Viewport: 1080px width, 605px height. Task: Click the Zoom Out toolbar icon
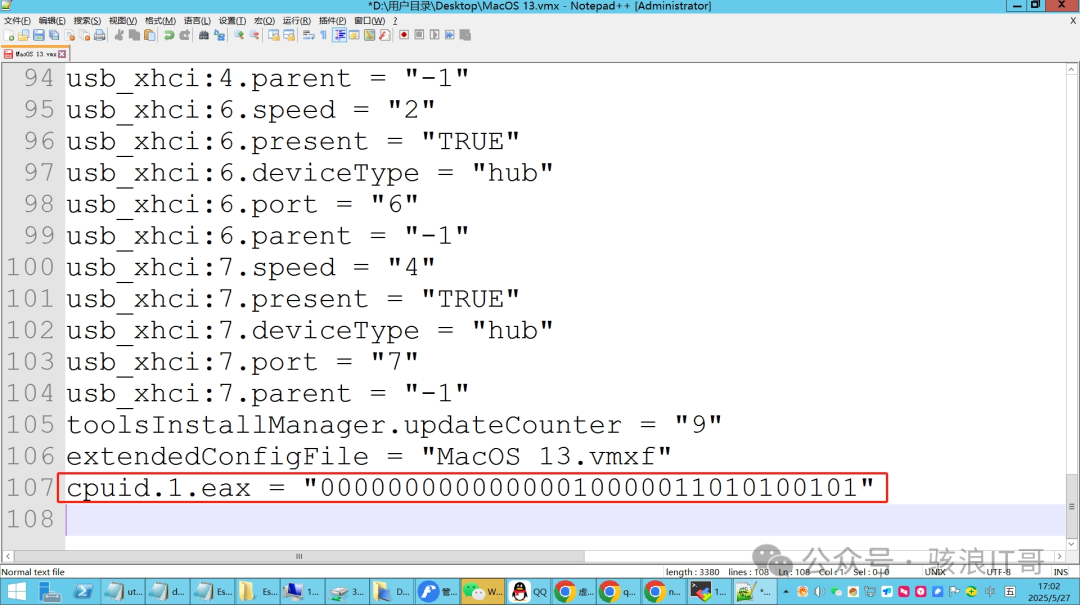254,35
